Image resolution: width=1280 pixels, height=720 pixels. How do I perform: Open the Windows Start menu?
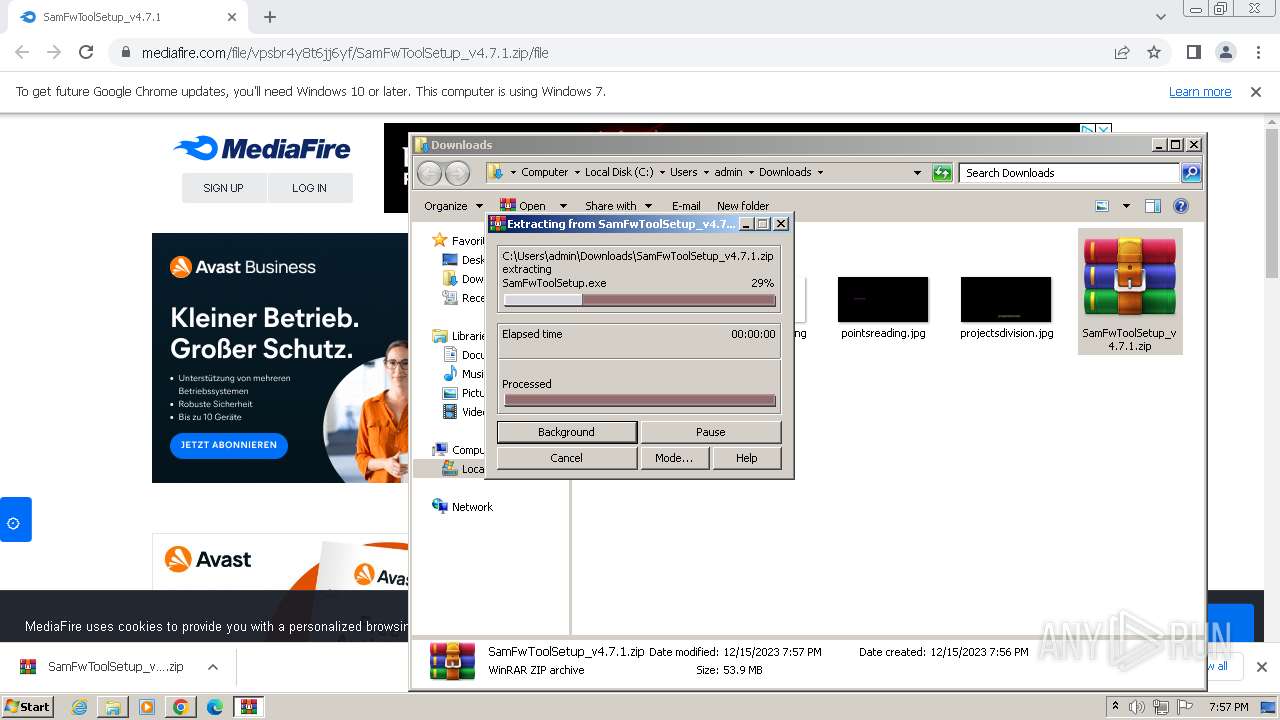pos(27,706)
